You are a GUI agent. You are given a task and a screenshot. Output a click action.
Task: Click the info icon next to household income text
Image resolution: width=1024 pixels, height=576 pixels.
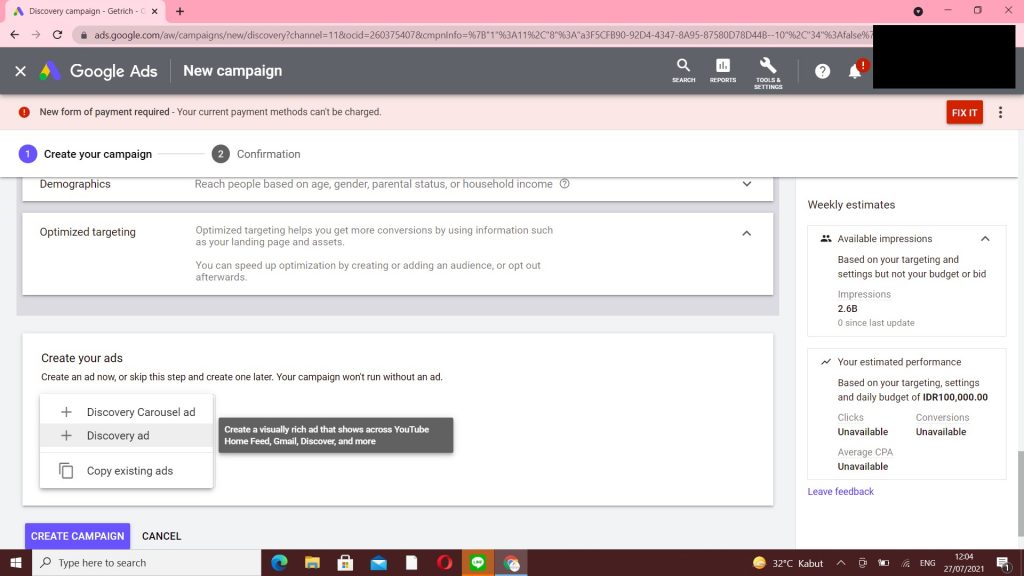(x=565, y=184)
